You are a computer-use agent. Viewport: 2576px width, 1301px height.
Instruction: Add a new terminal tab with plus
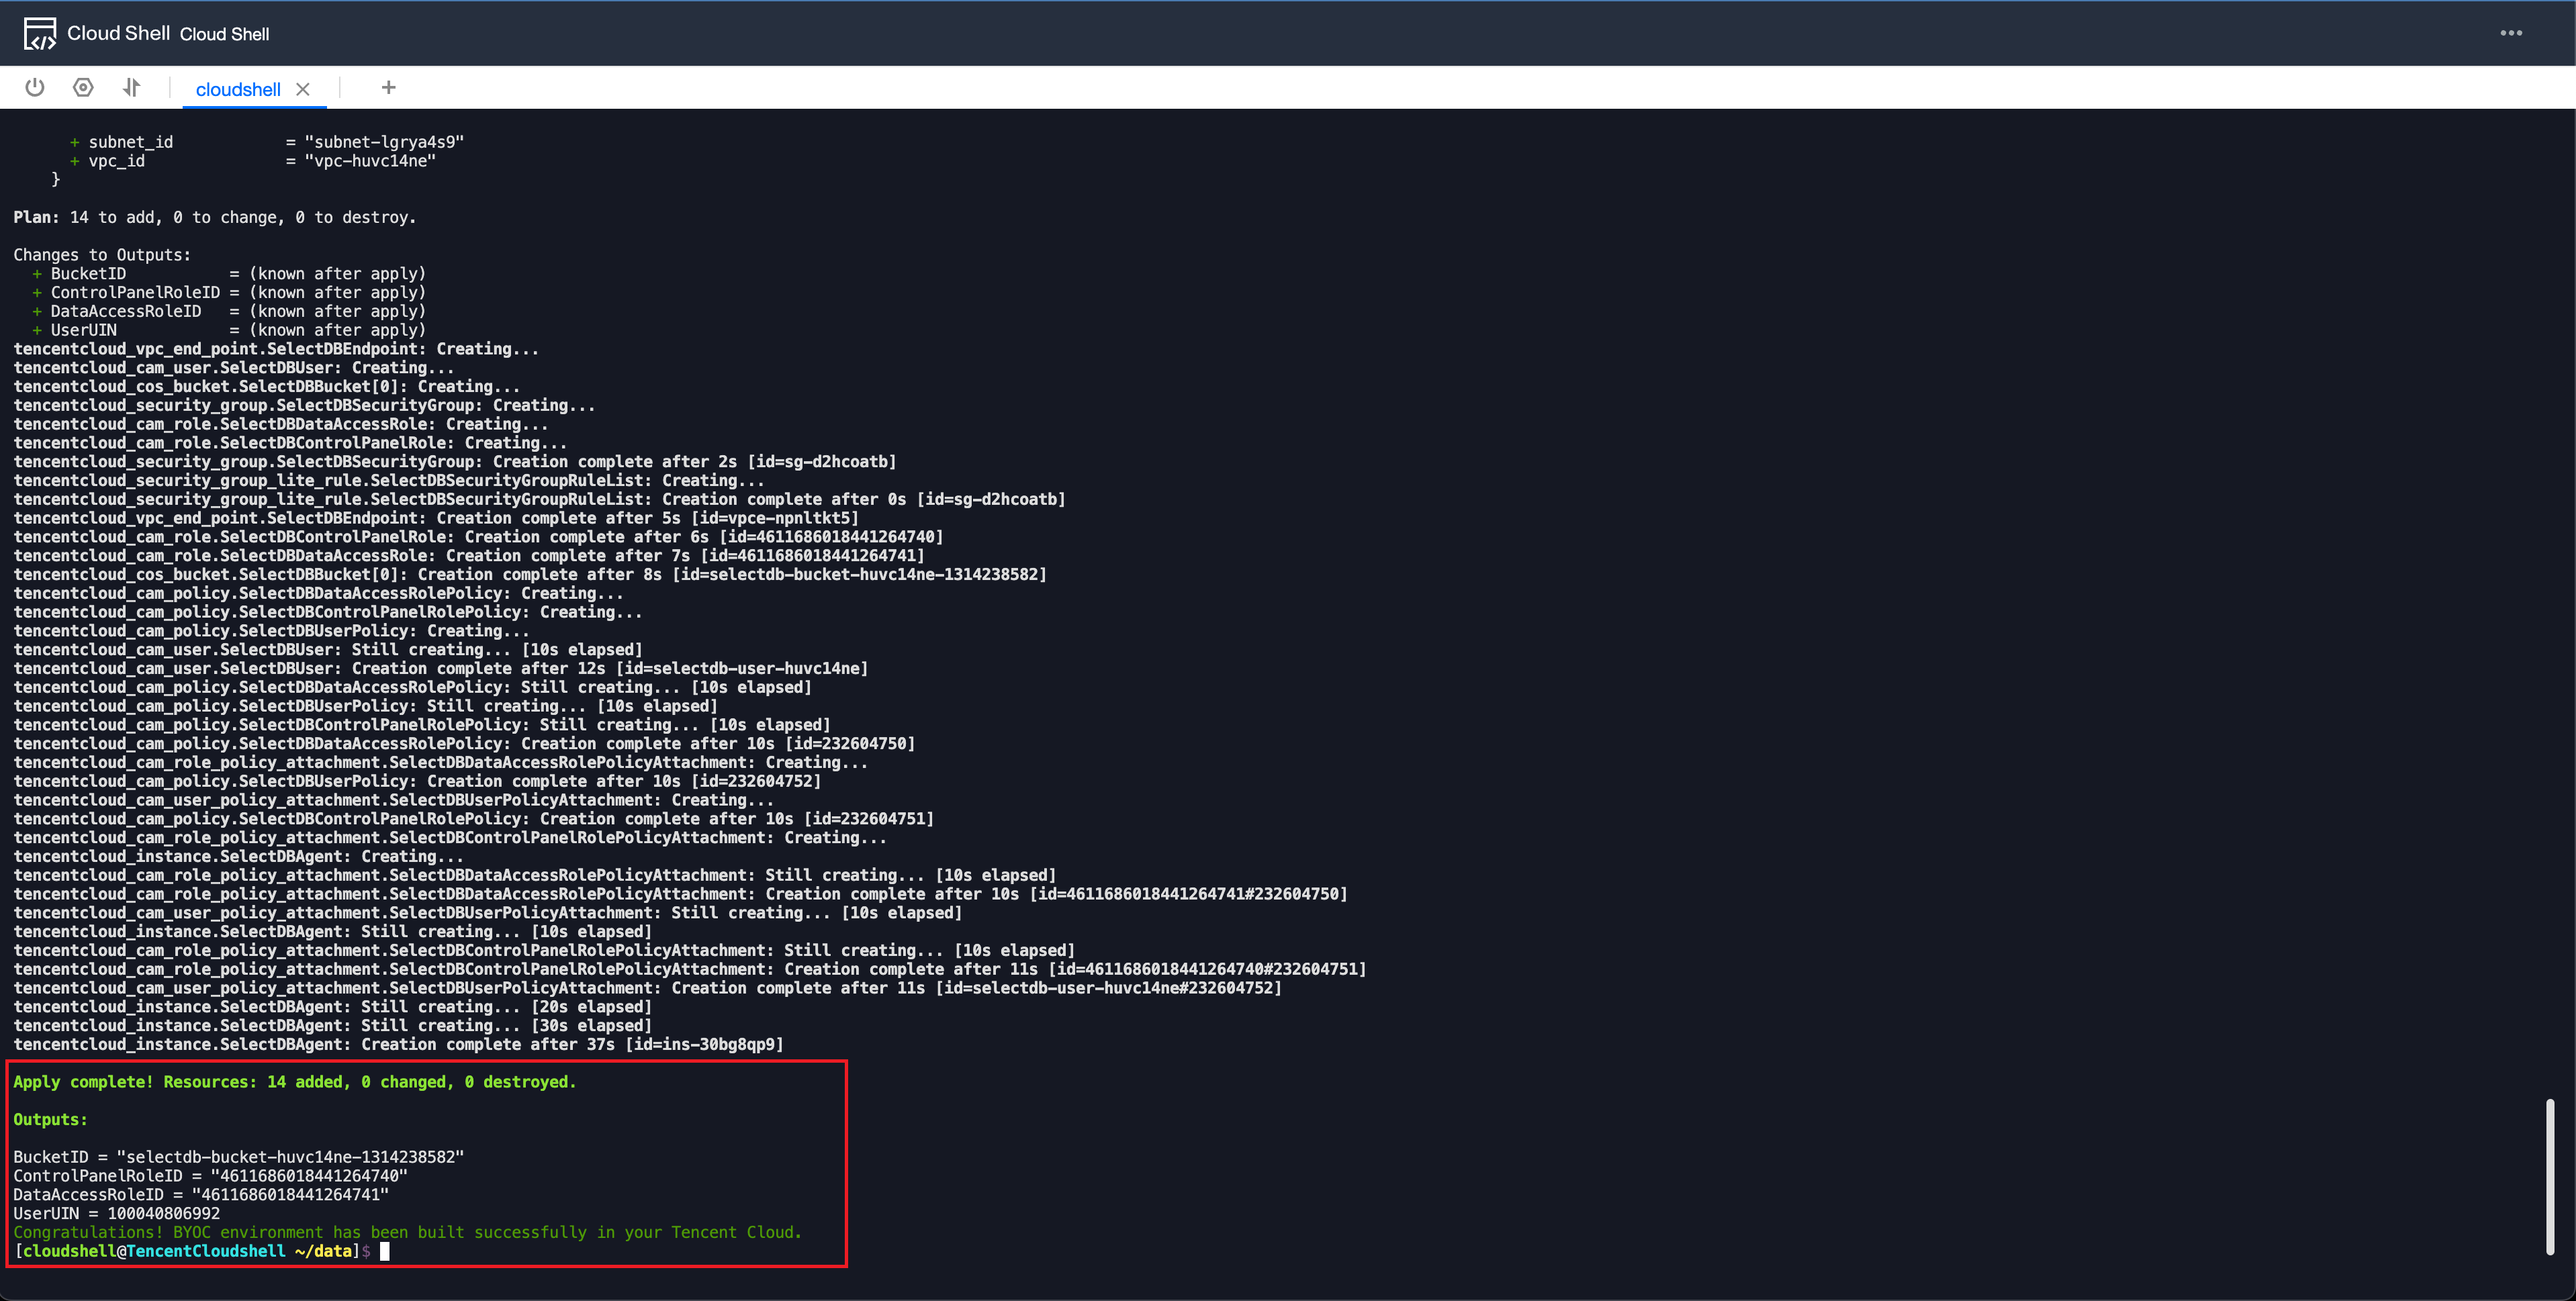click(389, 88)
